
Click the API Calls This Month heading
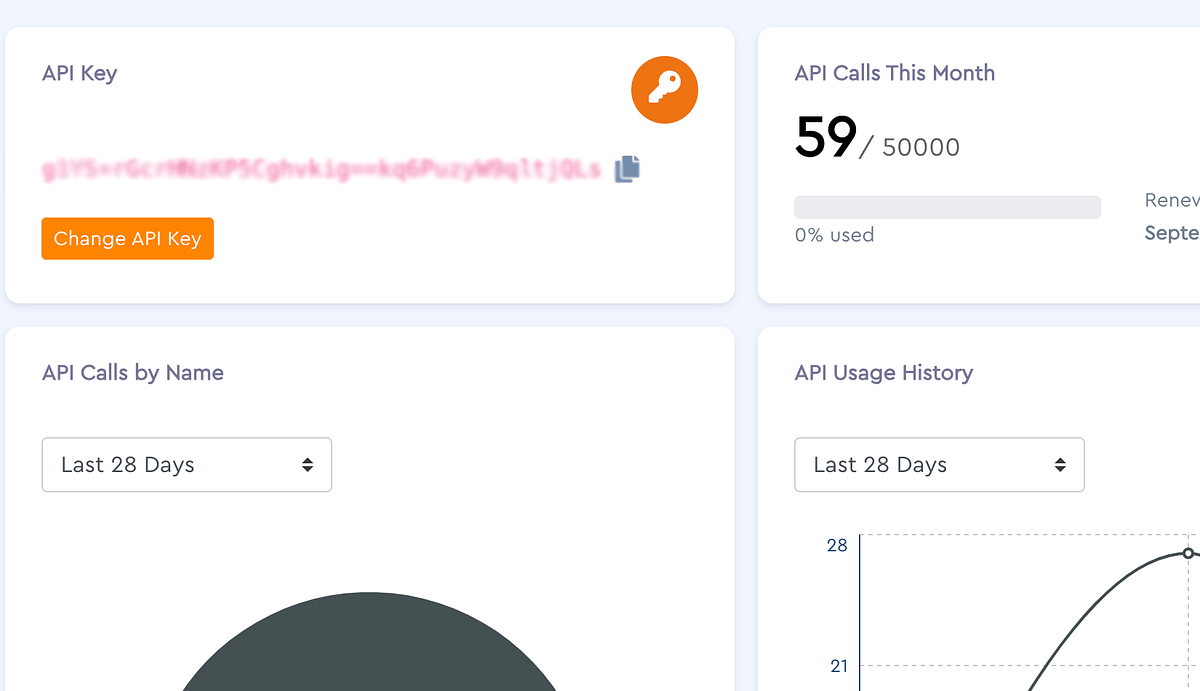tap(894, 73)
